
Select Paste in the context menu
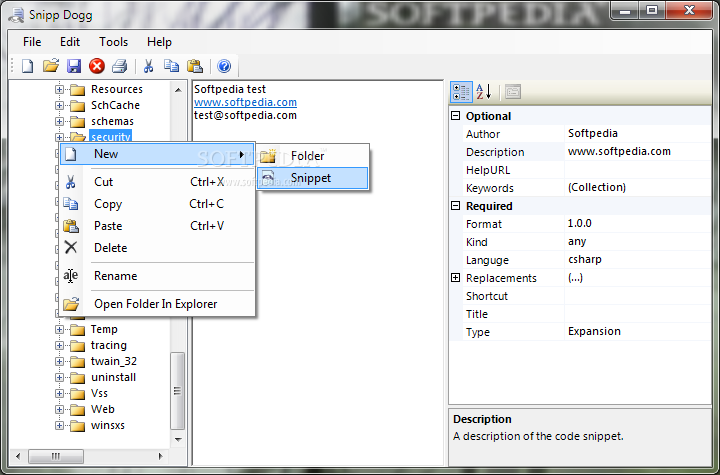pos(157,226)
